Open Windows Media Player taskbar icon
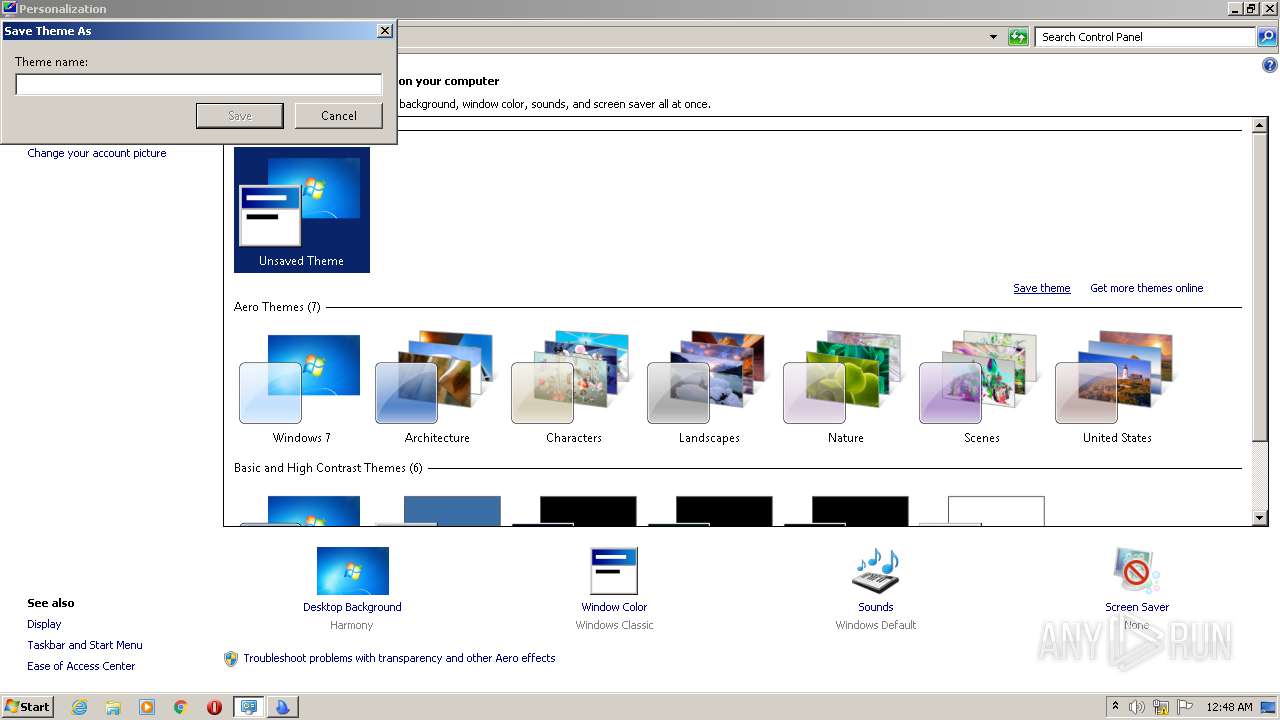This screenshot has height=720, width=1280. tap(147, 707)
